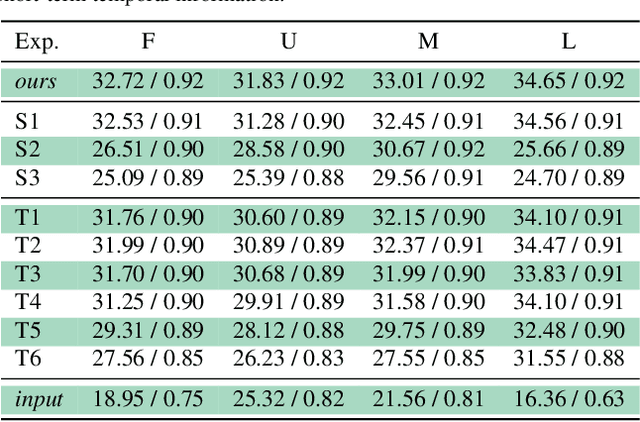The height and width of the screenshot is (422, 640).
Task: Click the cell showing 18.95 / 0.75
Action: [x=147, y=399]
